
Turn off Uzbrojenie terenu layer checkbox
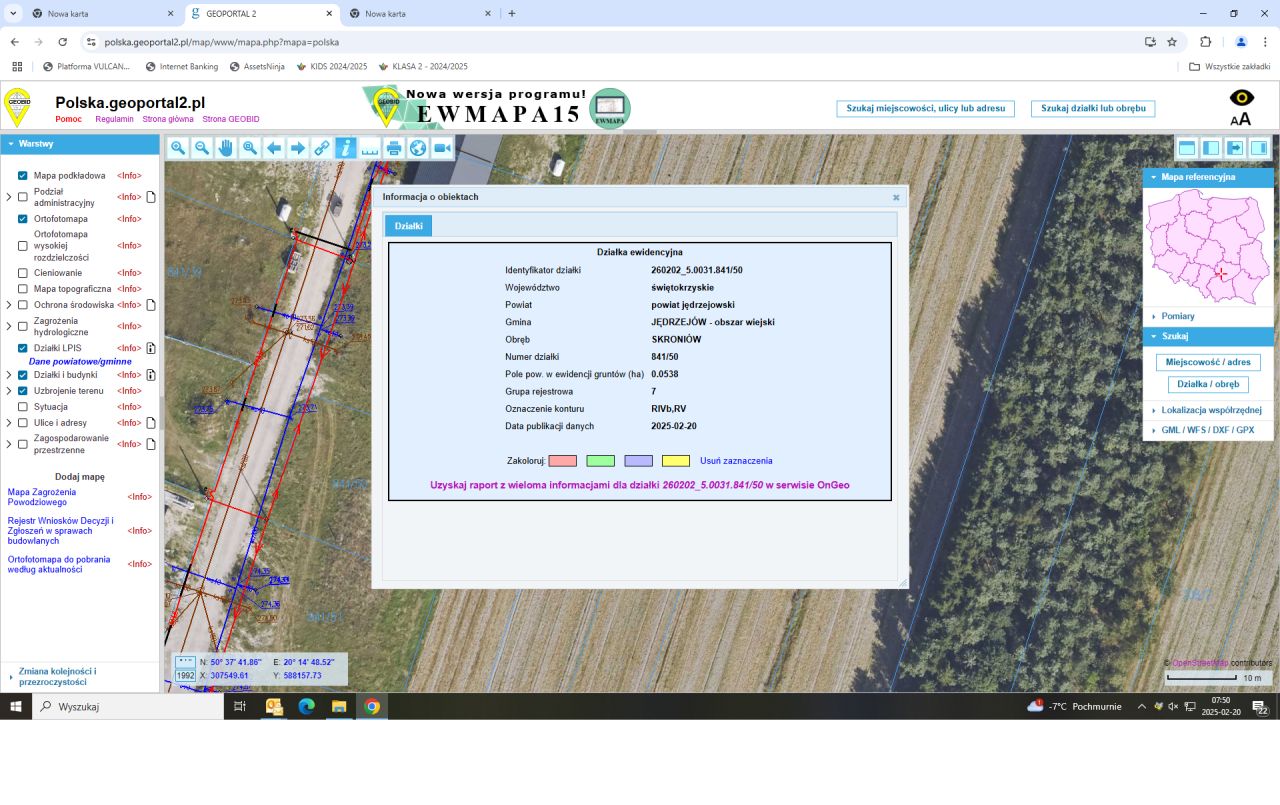coord(23,391)
